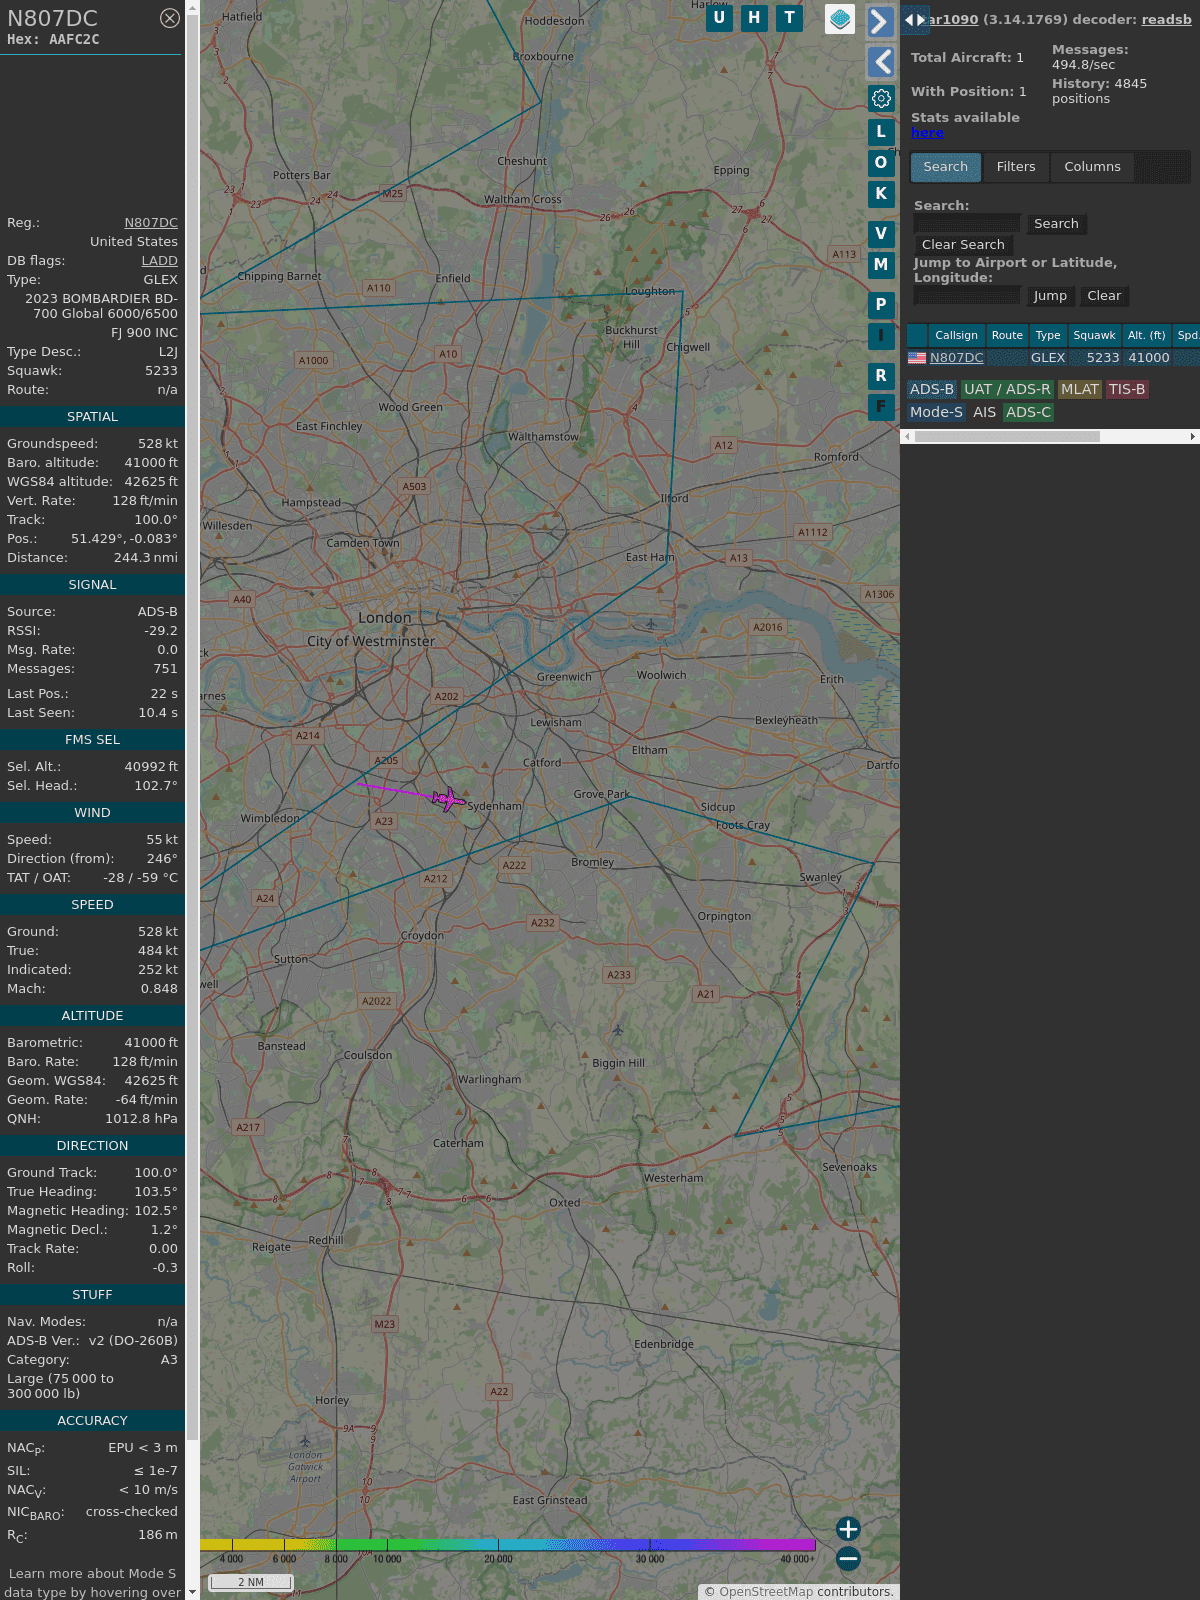Toggle the H map button
The image size is (1200, 1600).
[x=754, y=18]
